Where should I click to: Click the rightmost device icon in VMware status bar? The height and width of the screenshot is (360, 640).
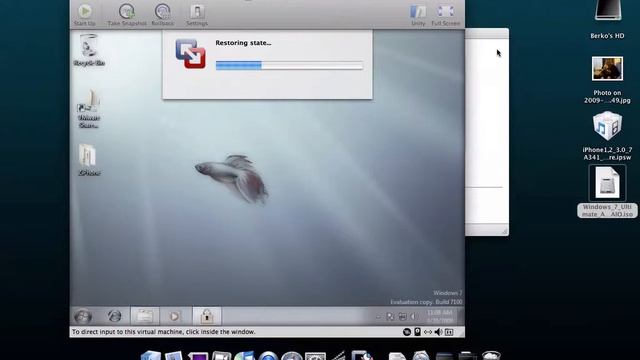(x=449, y=332)
